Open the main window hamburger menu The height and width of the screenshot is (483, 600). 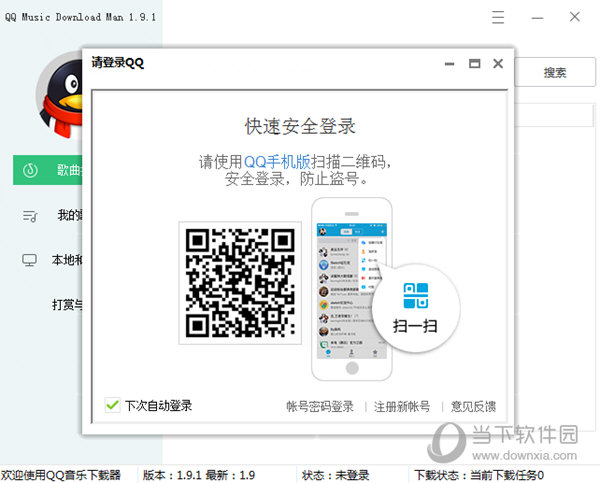click(x=497, y=17)
